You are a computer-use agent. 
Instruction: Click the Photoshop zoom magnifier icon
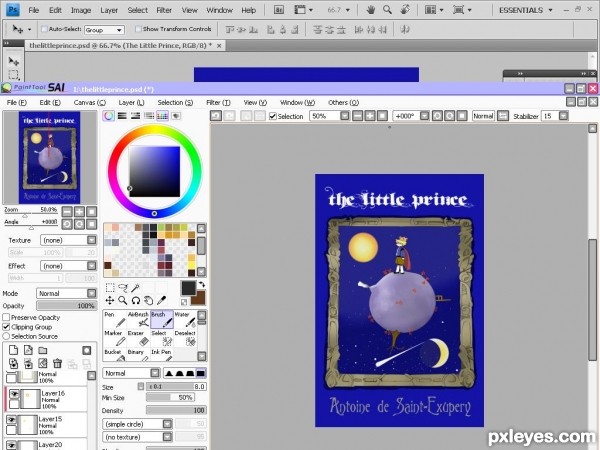pos(387,10)
